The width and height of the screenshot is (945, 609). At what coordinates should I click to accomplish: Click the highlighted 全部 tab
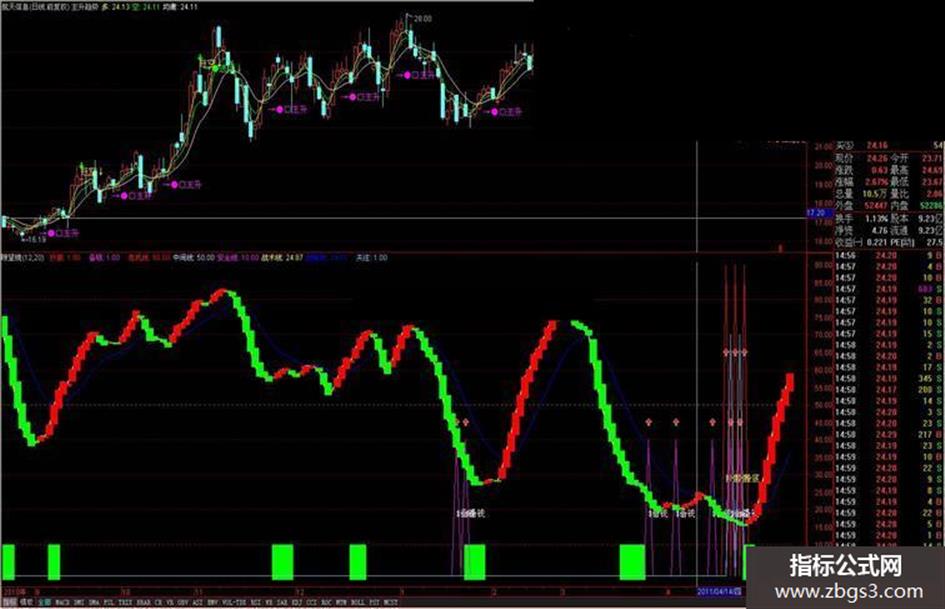(45, 602)
